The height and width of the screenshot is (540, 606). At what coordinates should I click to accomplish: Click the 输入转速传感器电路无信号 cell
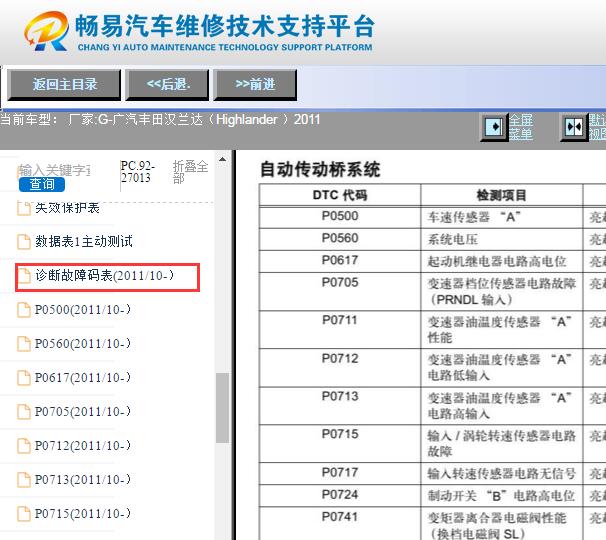tap(502, 473)
